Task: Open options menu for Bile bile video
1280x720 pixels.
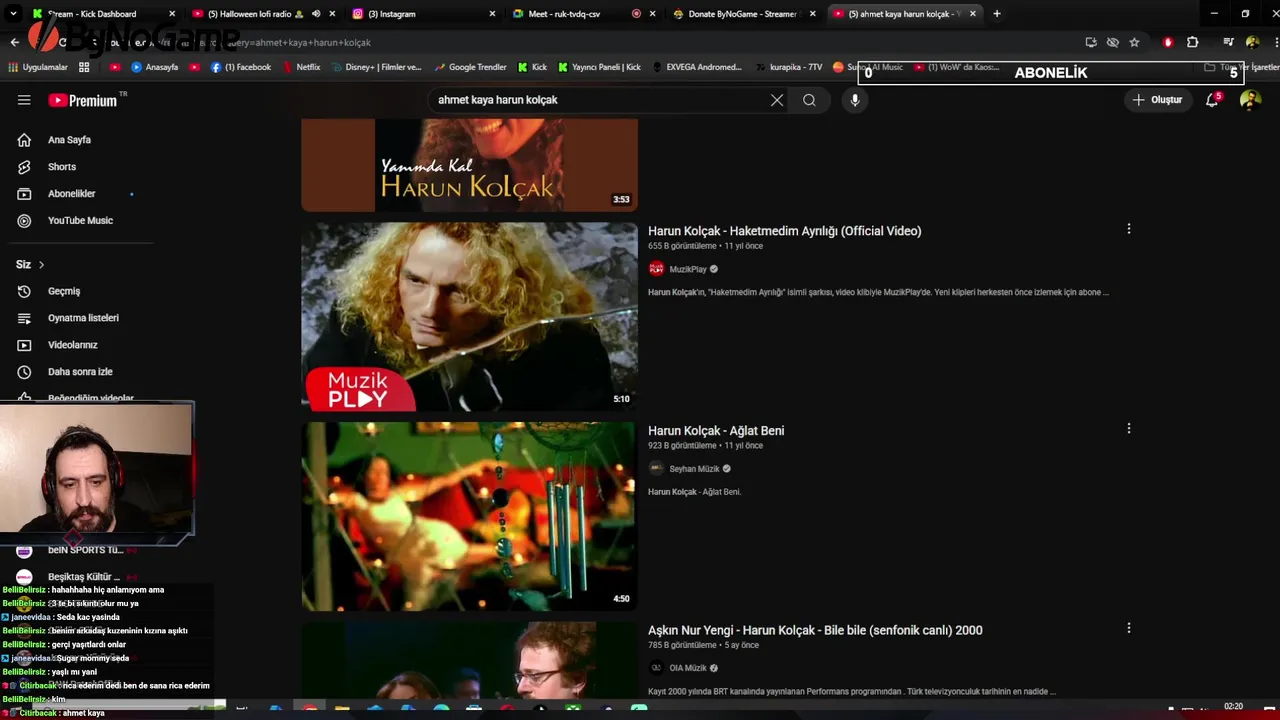Action: [1129, 628]
